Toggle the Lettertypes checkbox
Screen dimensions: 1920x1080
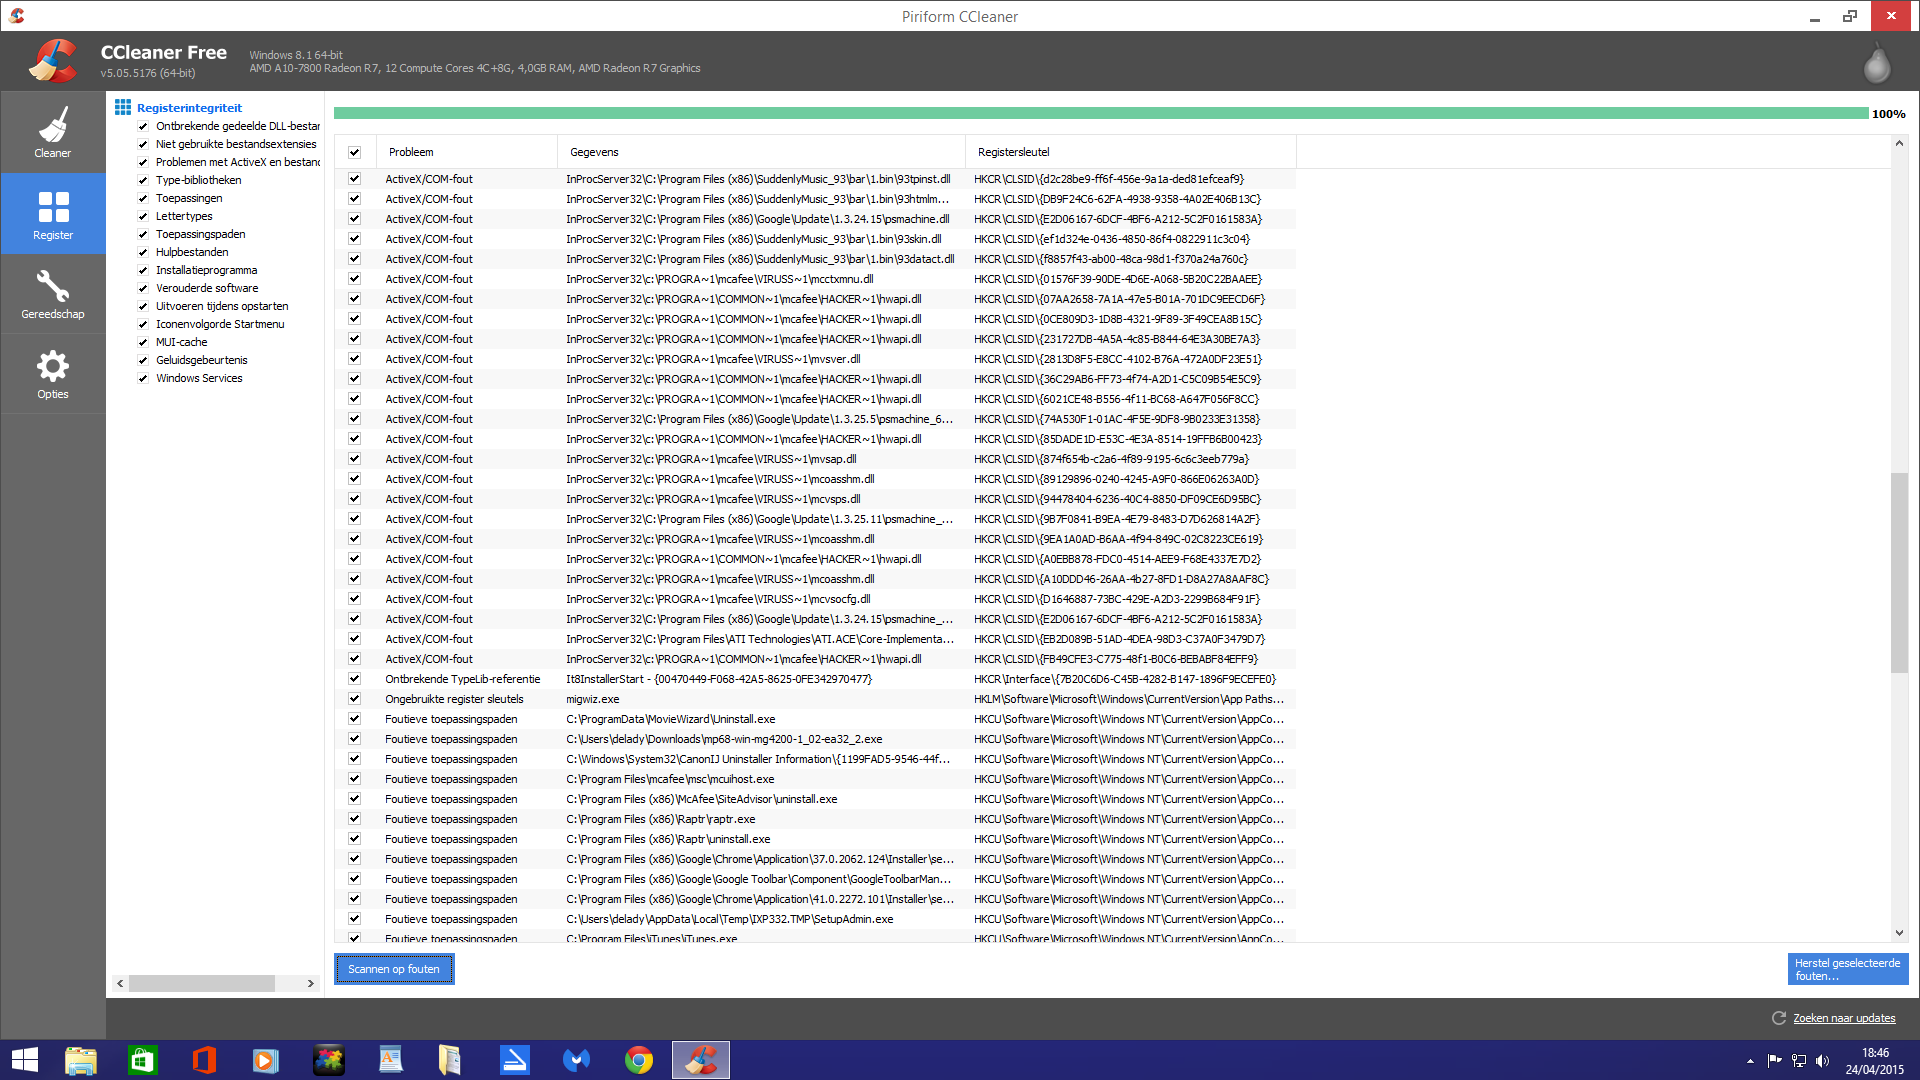pos(143,216)
